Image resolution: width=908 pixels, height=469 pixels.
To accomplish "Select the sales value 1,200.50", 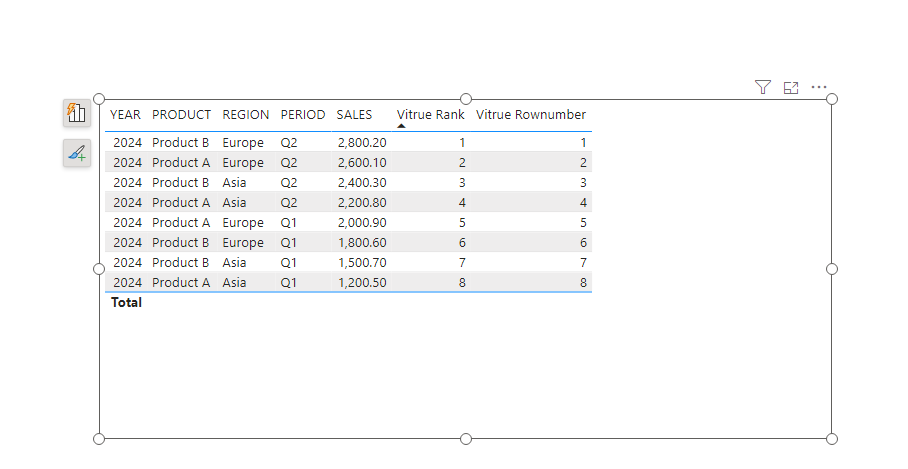I will 363,283.
